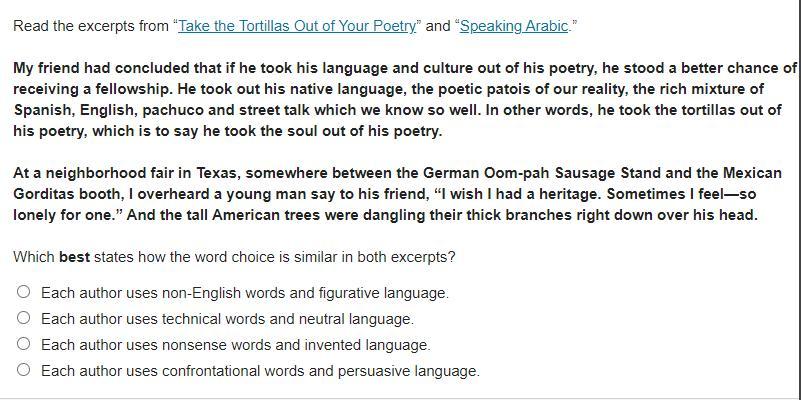This screenshot has width=801, height=400.
Task: Click the bold word best in the question
Action: pos(75,257)
